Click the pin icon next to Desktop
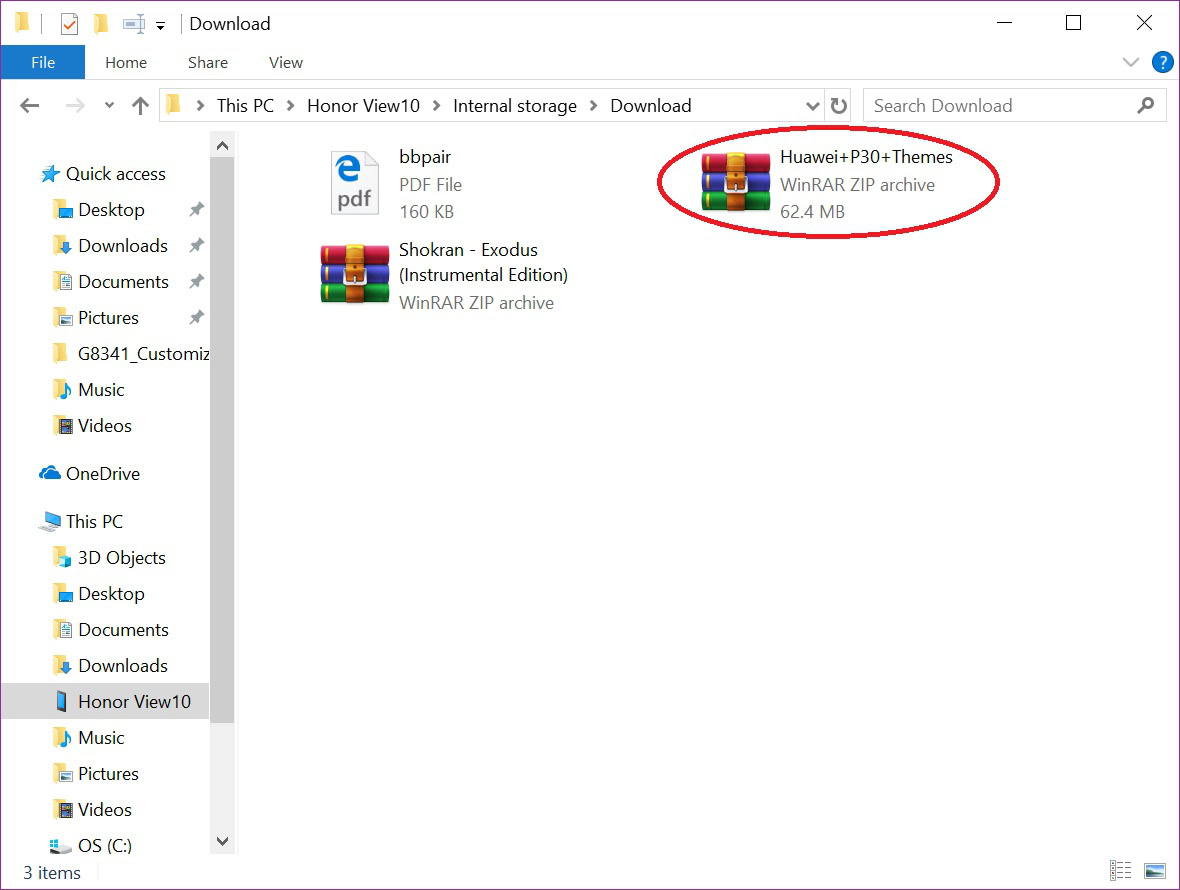The width and height of the screenshot is (1180, 890). (x=196, y=209)
